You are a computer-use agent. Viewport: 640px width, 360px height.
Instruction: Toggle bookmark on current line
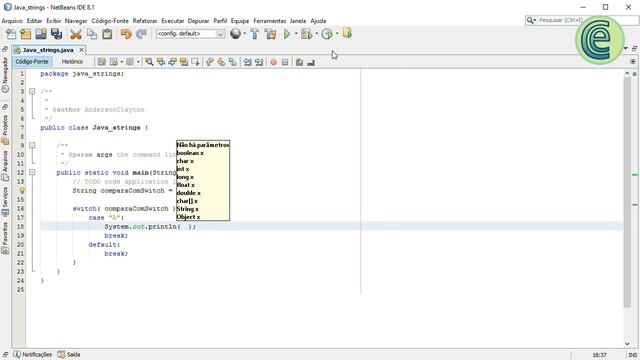click(x=233, y=62)
